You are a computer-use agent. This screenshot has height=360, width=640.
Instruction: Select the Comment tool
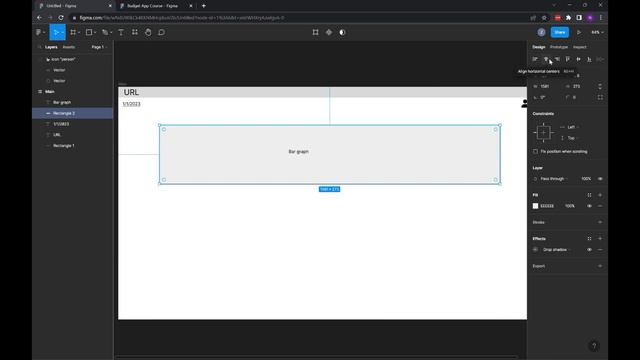coord(162,32)
